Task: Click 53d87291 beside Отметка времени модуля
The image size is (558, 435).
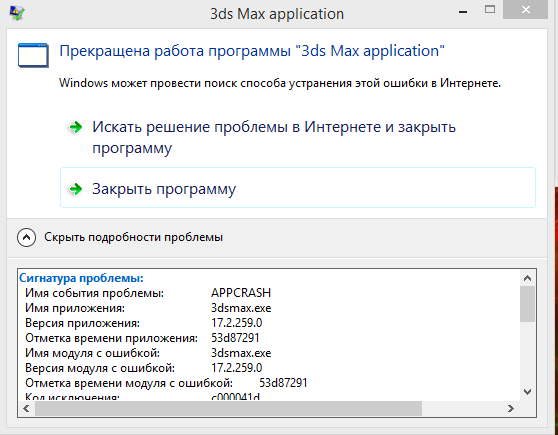Action: (283, 383)
